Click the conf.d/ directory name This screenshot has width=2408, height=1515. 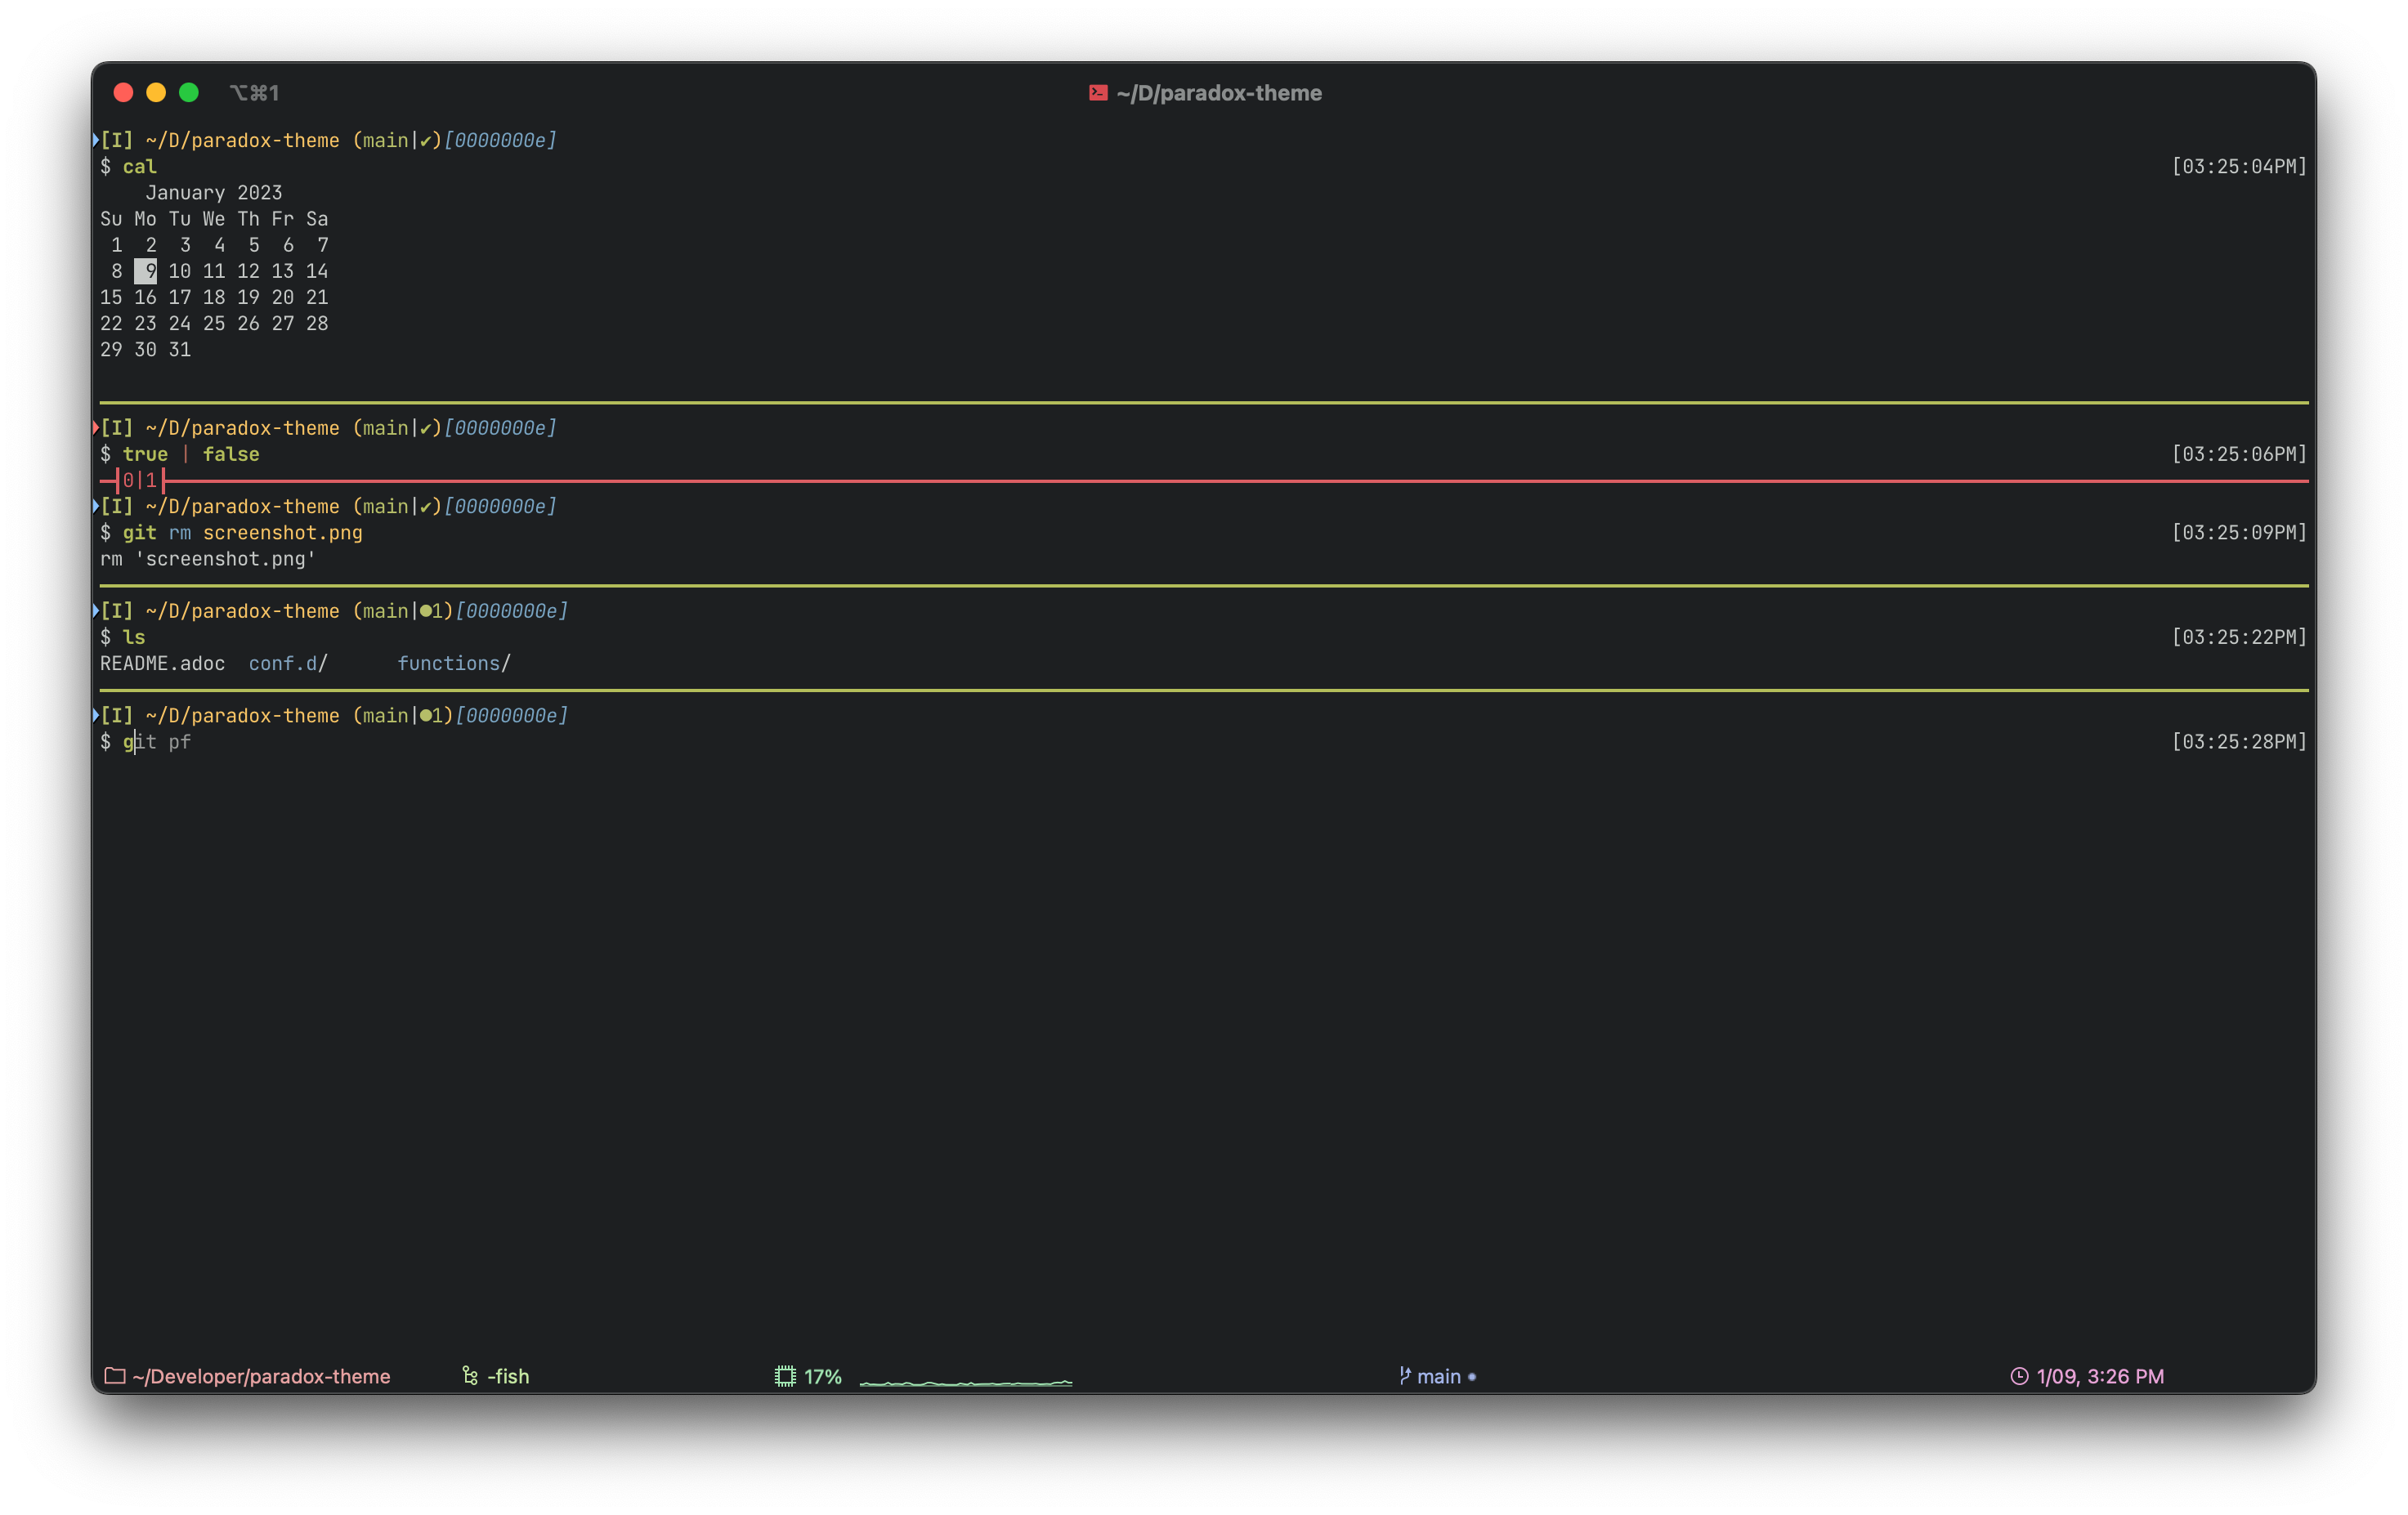click(287, 663)
